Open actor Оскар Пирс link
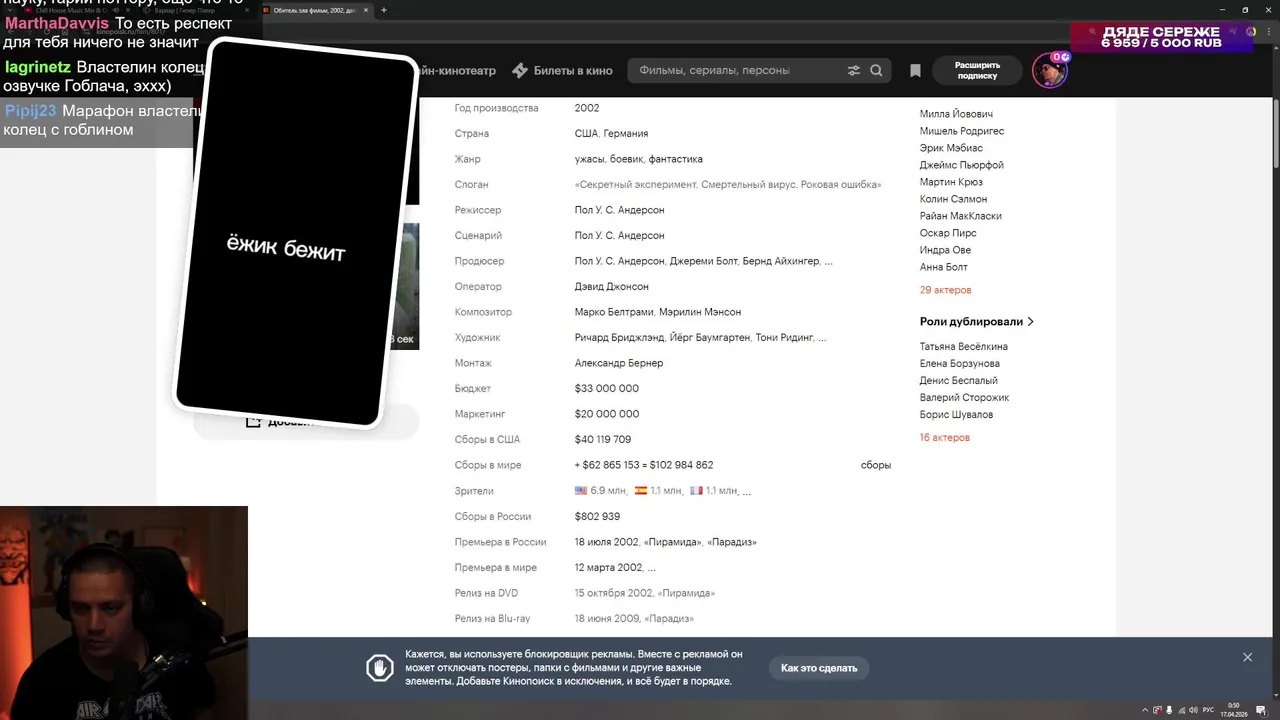Viewport: 1280px width, 720px height. pyautogui.click(x=948, y=233)
